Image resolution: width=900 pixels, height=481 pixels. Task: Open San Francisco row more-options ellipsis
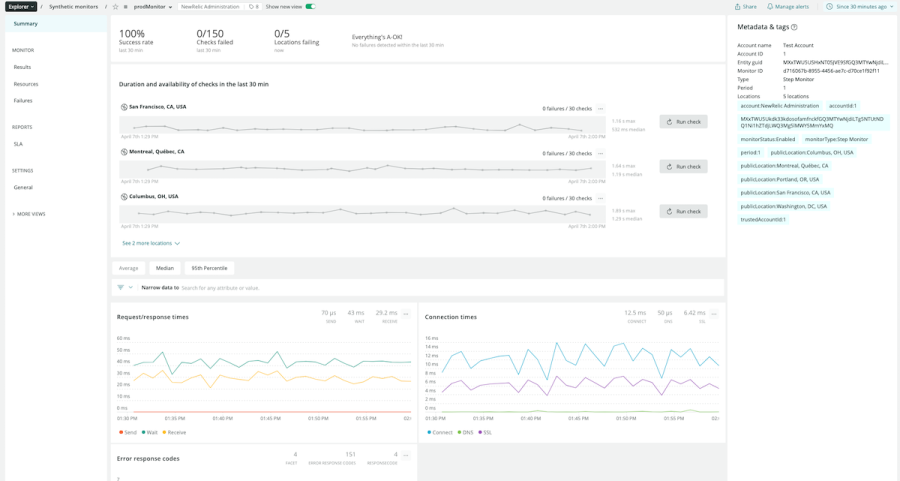[600, 108]
